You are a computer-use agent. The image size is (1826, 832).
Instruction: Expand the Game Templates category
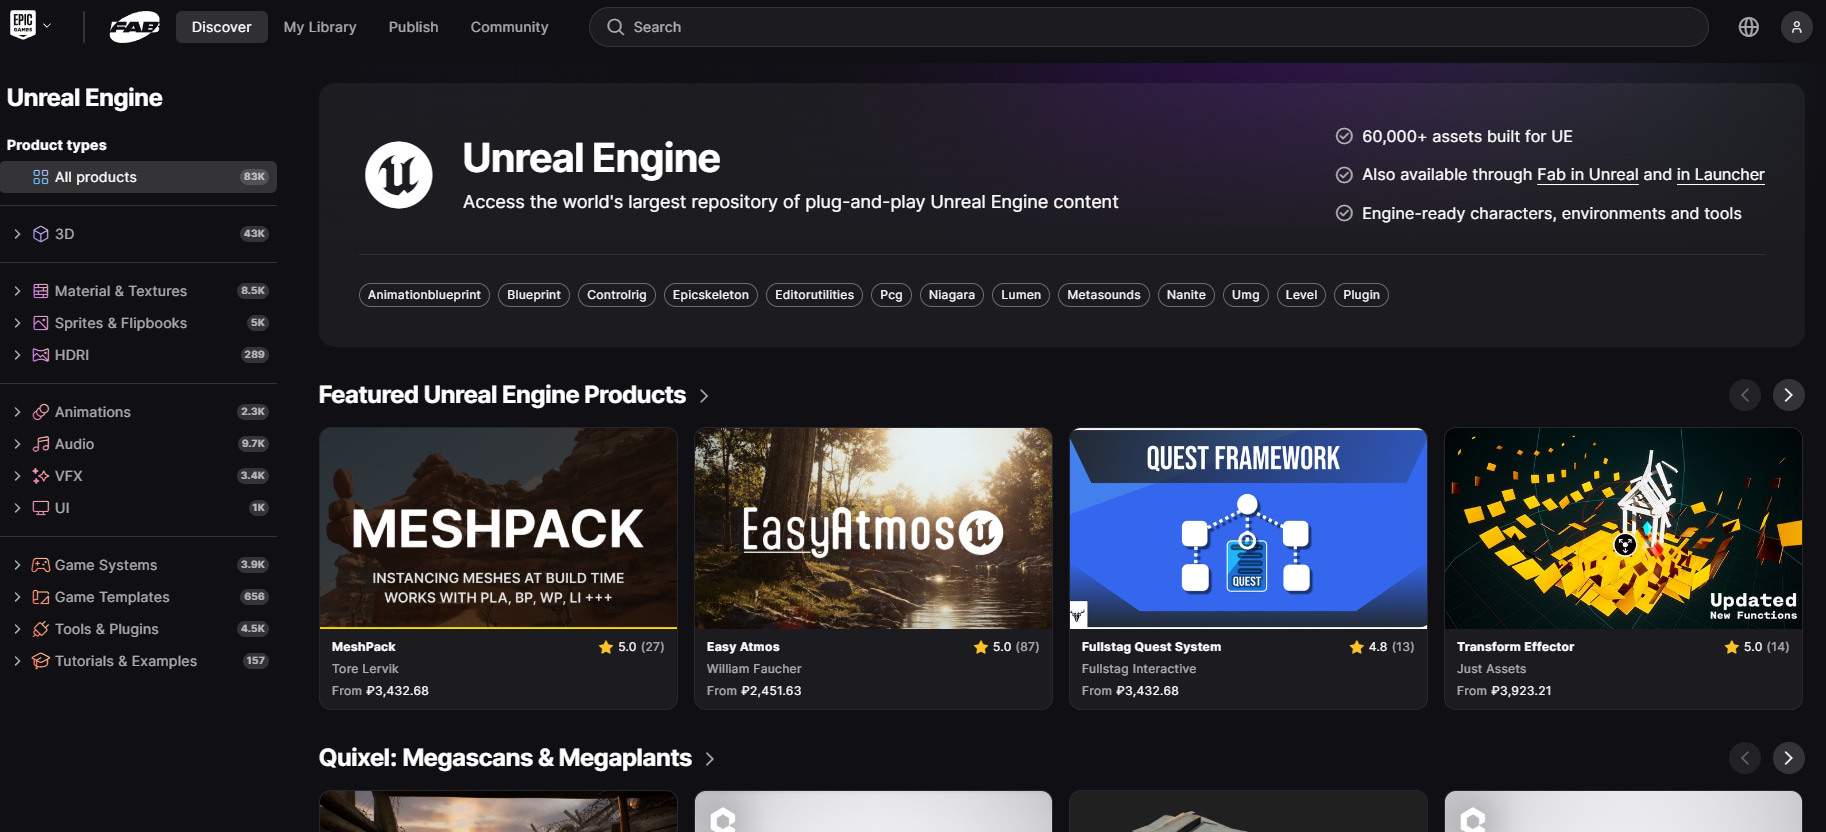[x=17, y=597]
